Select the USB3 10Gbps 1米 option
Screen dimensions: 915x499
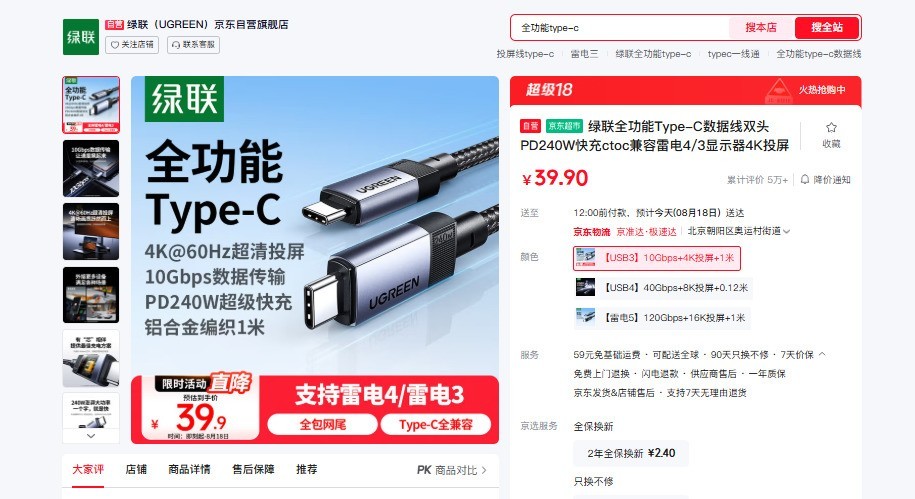tap(656, 258)
